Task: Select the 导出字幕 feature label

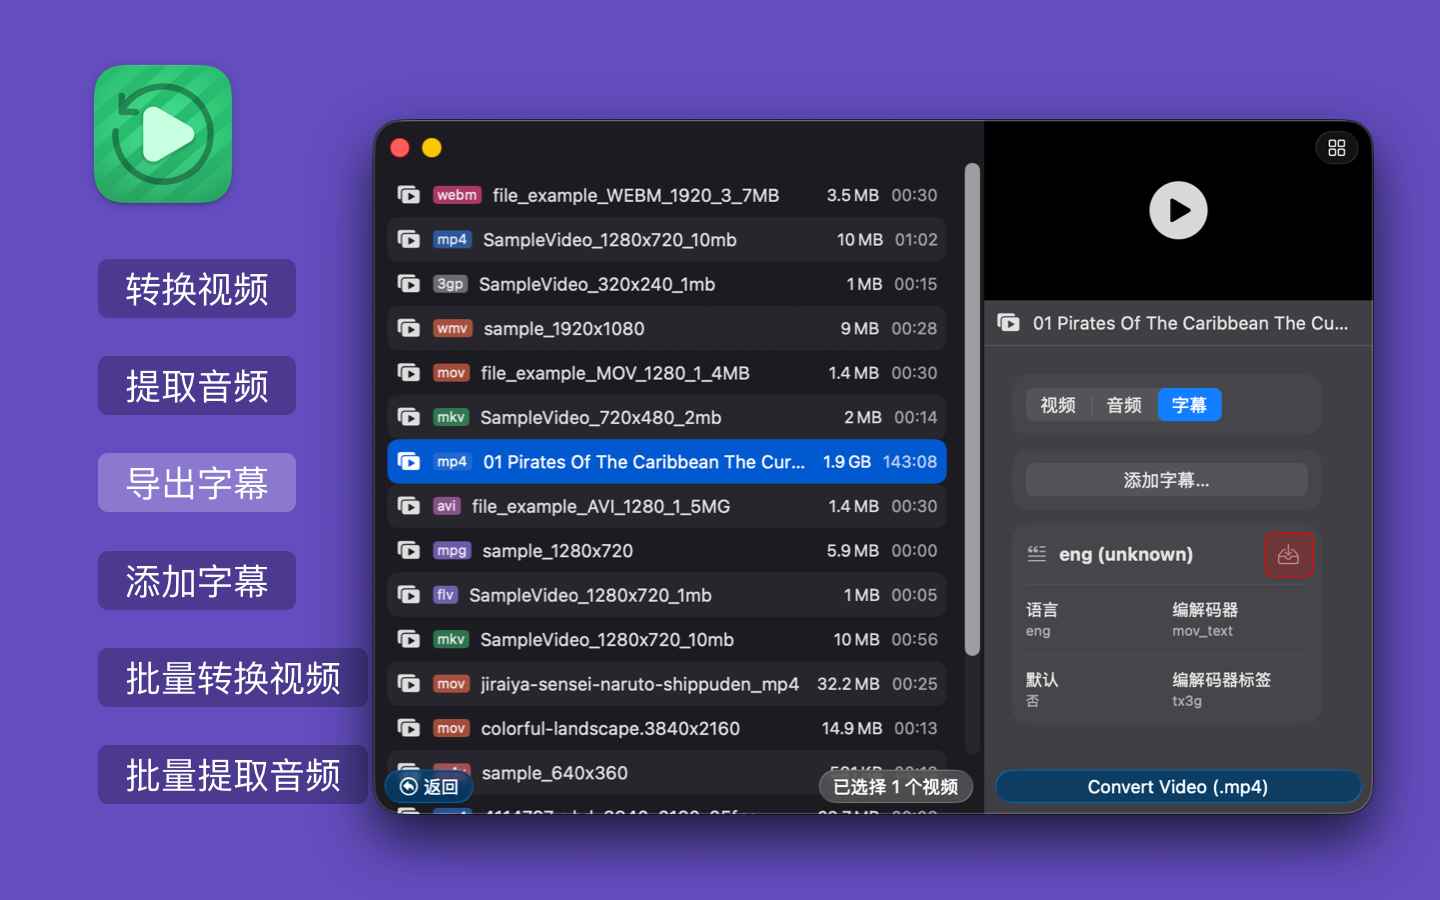Action: pyautogui.click(x=197, y=483)
